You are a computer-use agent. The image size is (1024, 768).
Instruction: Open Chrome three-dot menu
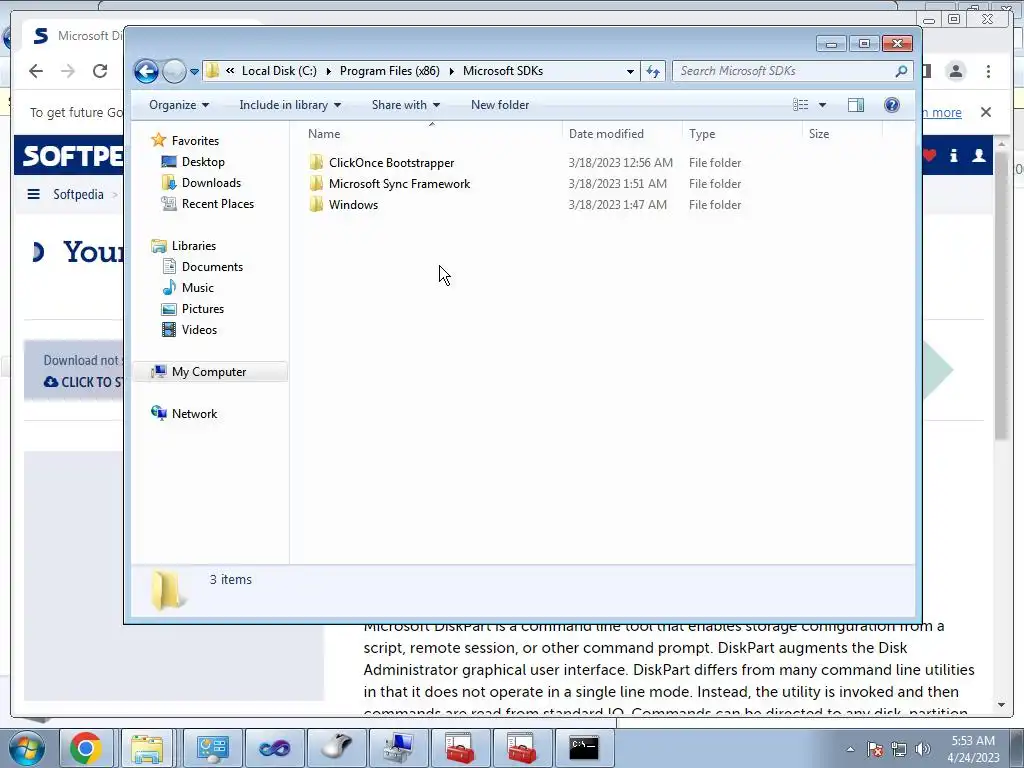[988, 71]
